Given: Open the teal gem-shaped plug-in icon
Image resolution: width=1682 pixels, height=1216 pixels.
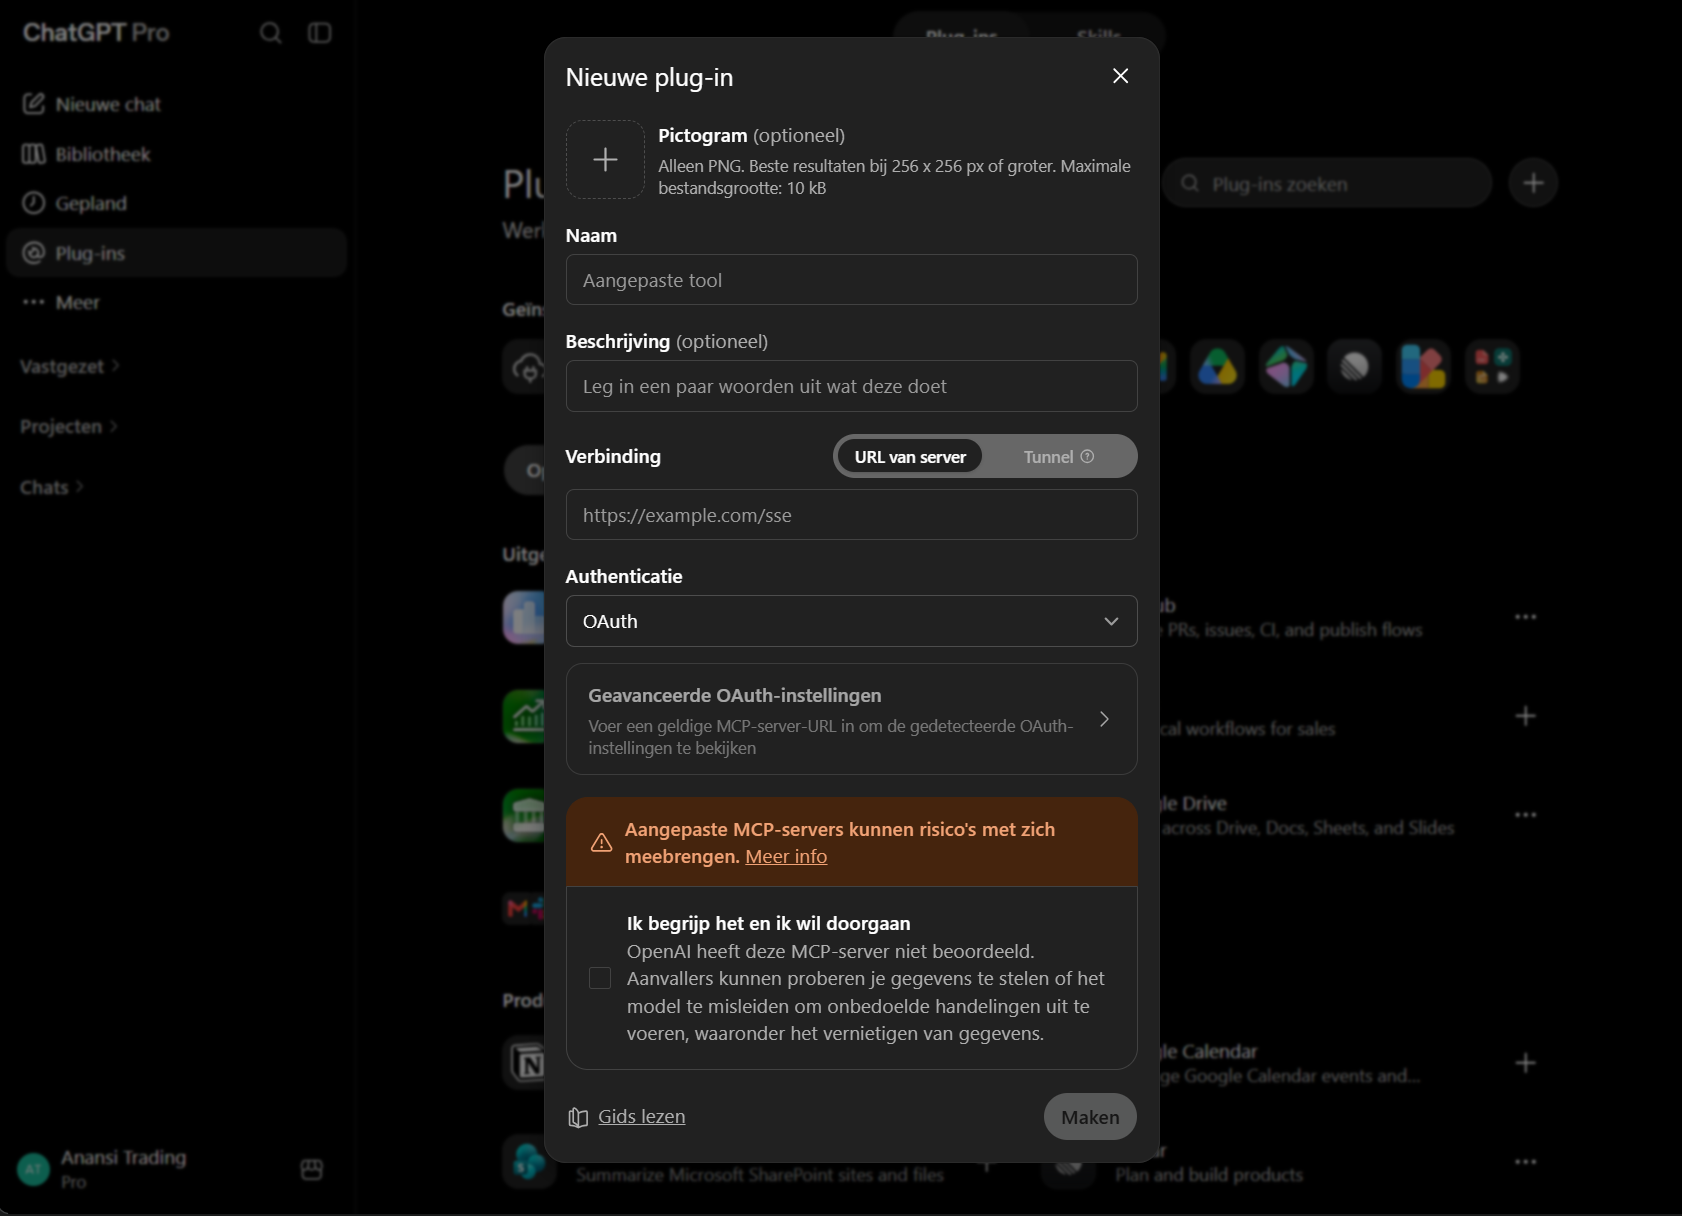Looking at the screenshot, I should pyautogui.click(x=1286, y=367).
